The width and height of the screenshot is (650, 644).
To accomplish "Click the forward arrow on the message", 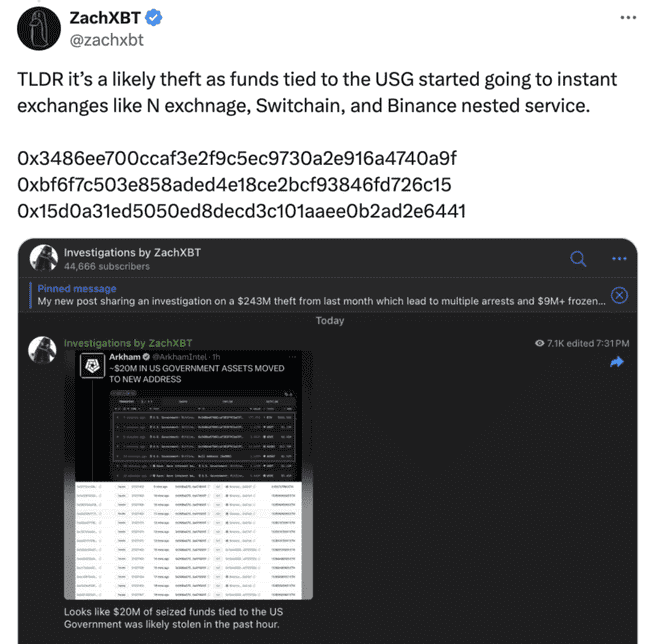I will tap(616, 362).
